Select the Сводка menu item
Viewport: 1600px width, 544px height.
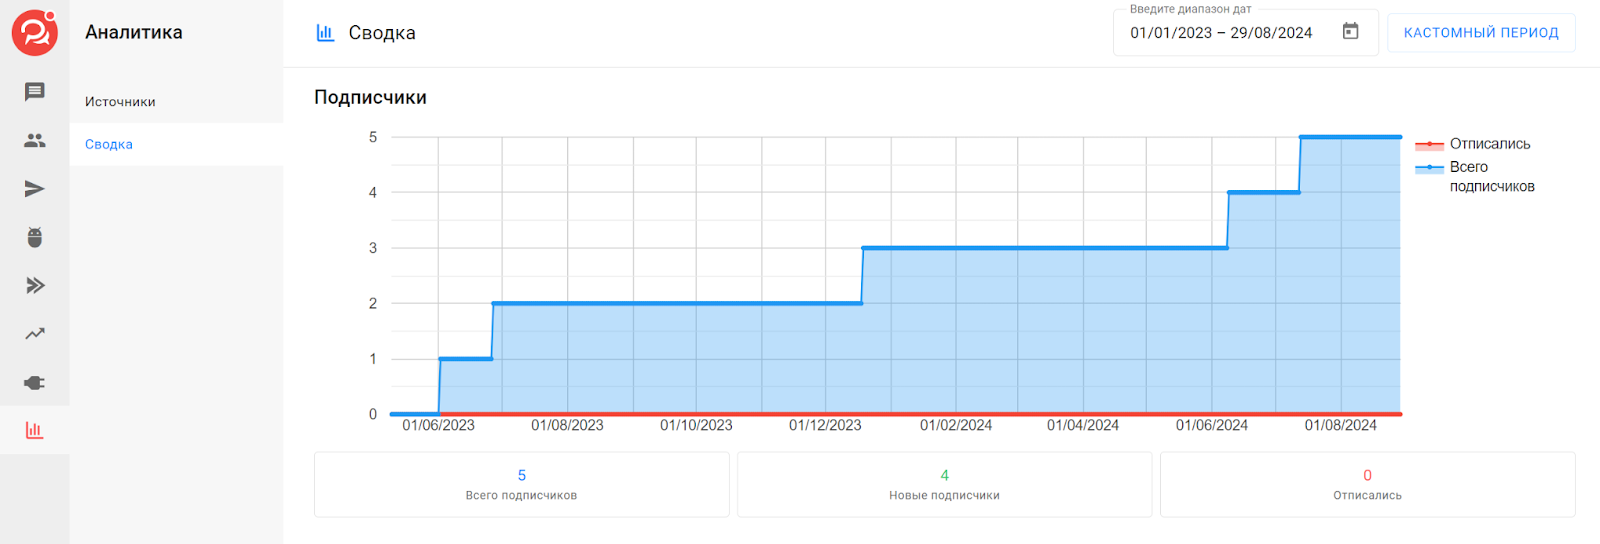click(109, 144)
